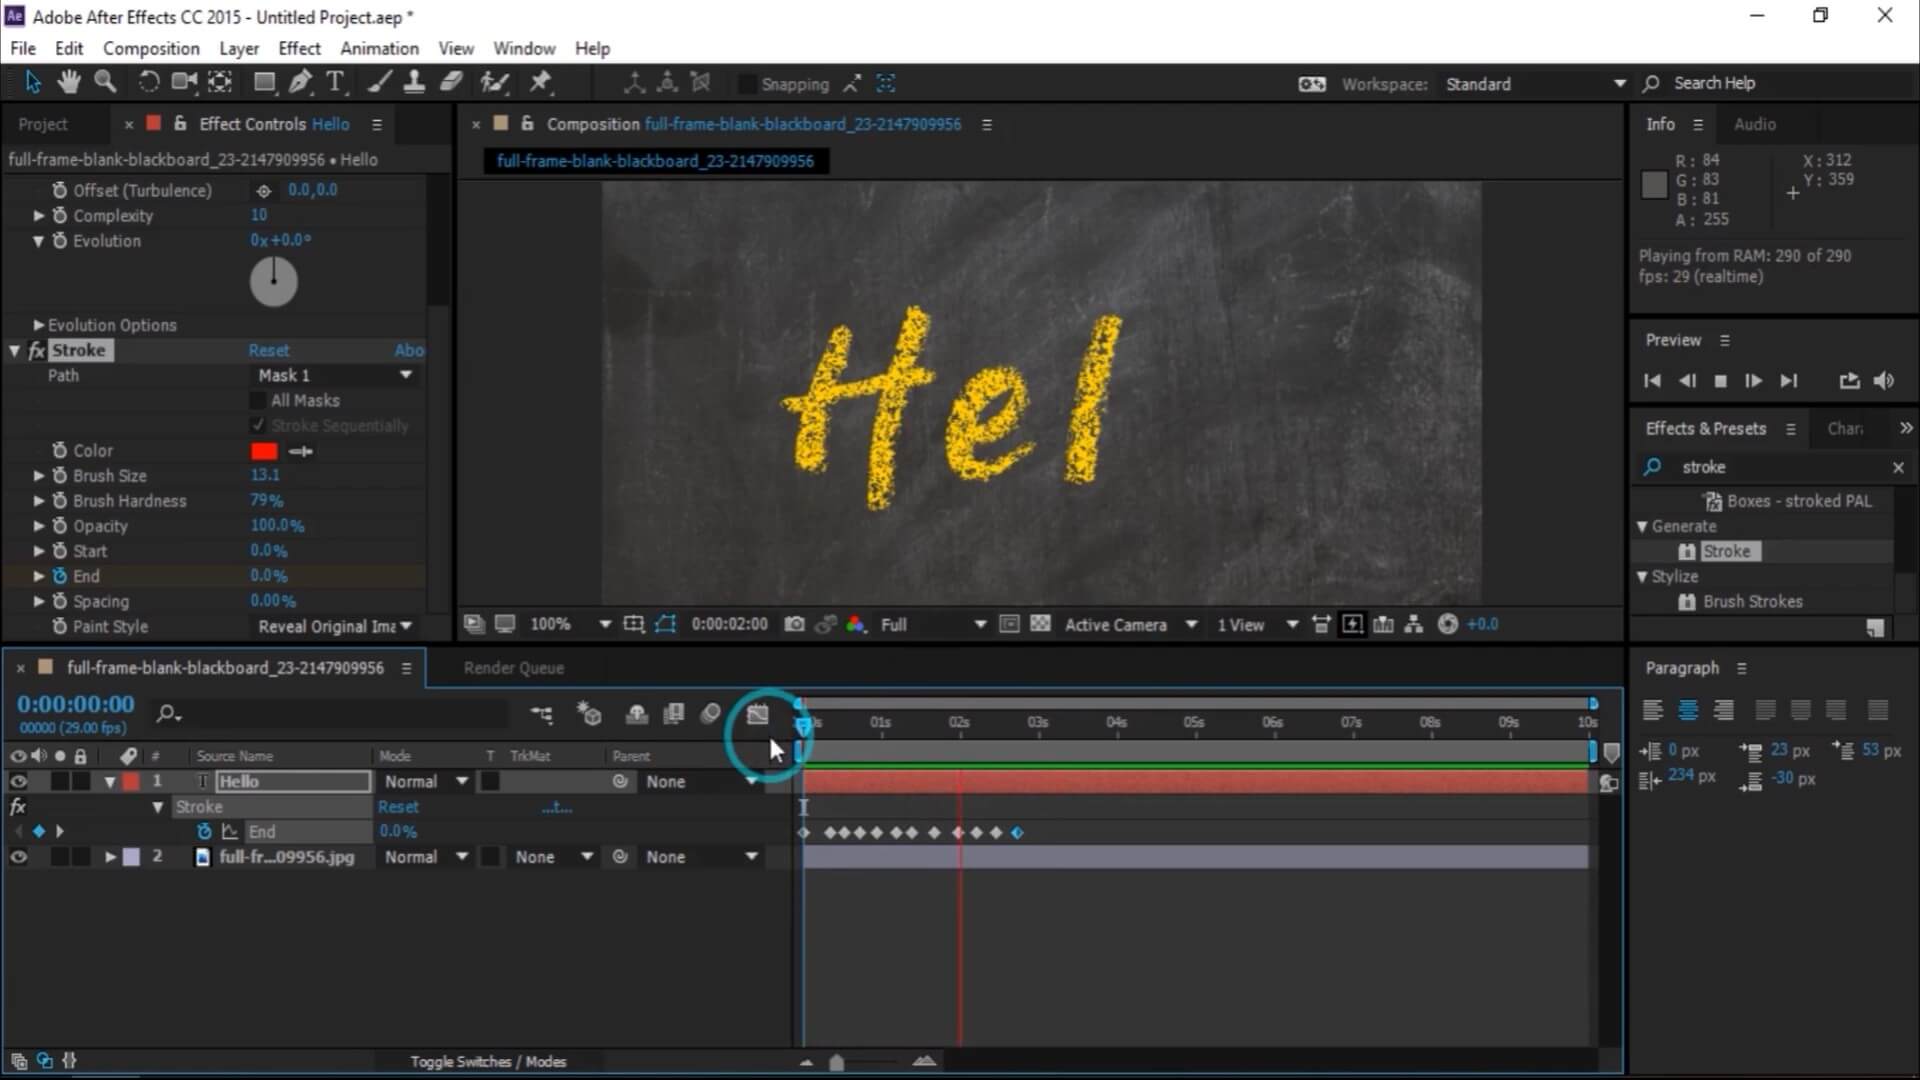Toggle Snapping in the toolbar
The height and width of the screenshot is (1080, 1920).
tap(745, 84)
